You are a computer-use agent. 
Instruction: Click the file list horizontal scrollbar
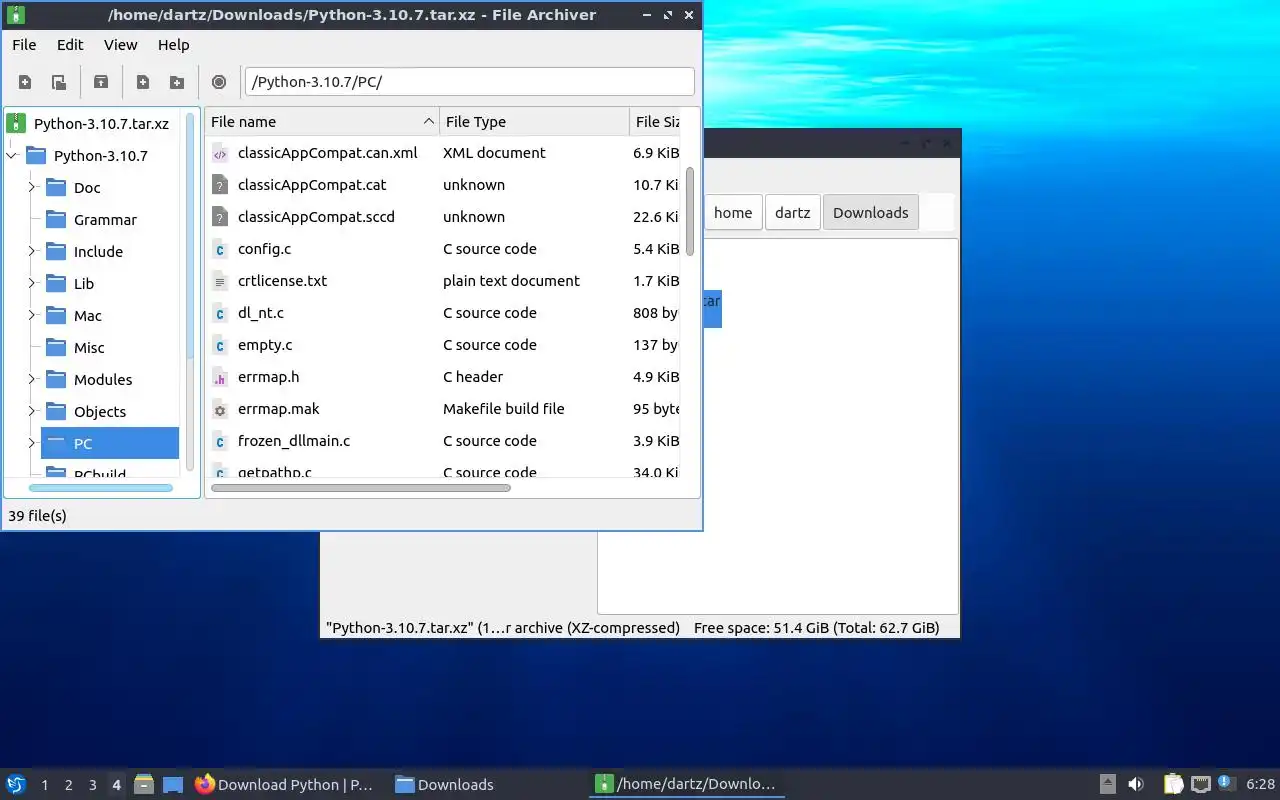pyautogui.click(x=361, y=488)
